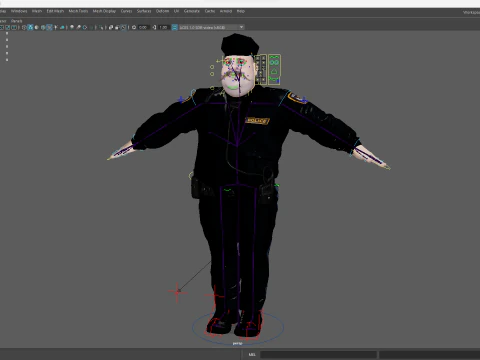Toggle Depth of Field icon
The height and width of the screenshot is (360, 480).
coord(92,27)
